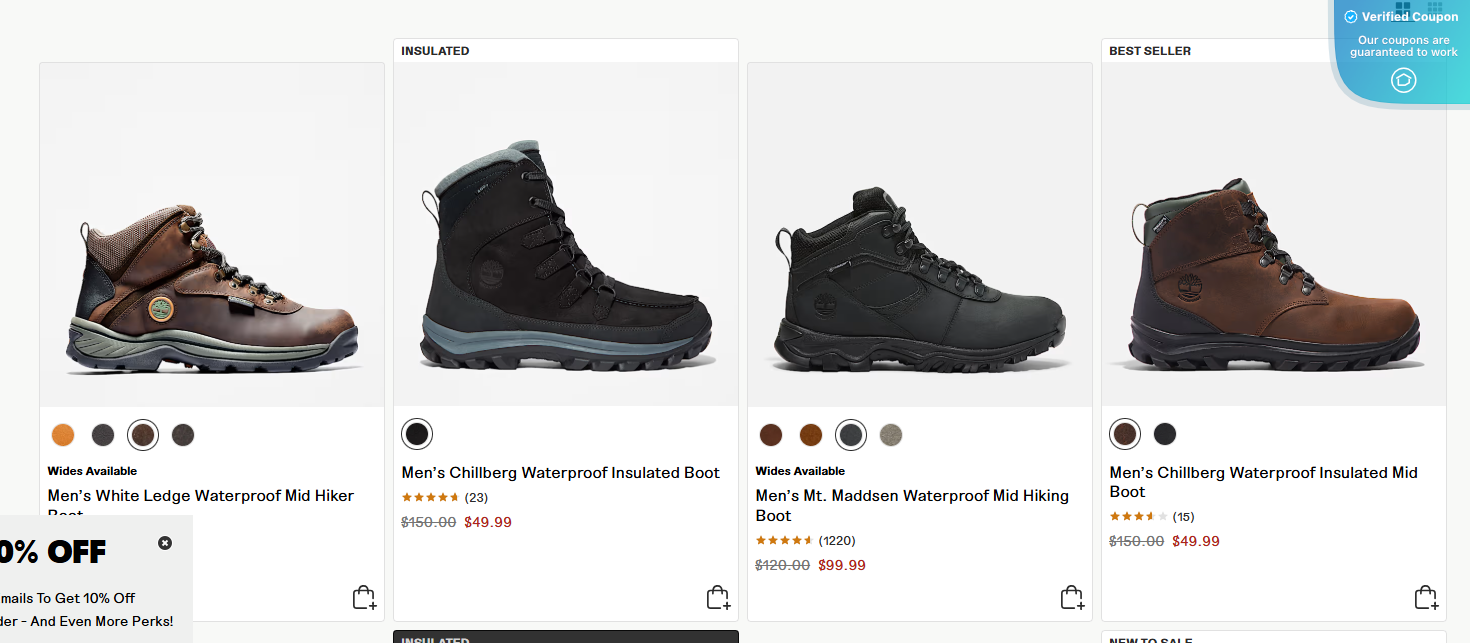The height and width of the screenshot is (643, 1470).
Task: Click the Verified Coupon checkmark icon
Action: (1350, 16)
